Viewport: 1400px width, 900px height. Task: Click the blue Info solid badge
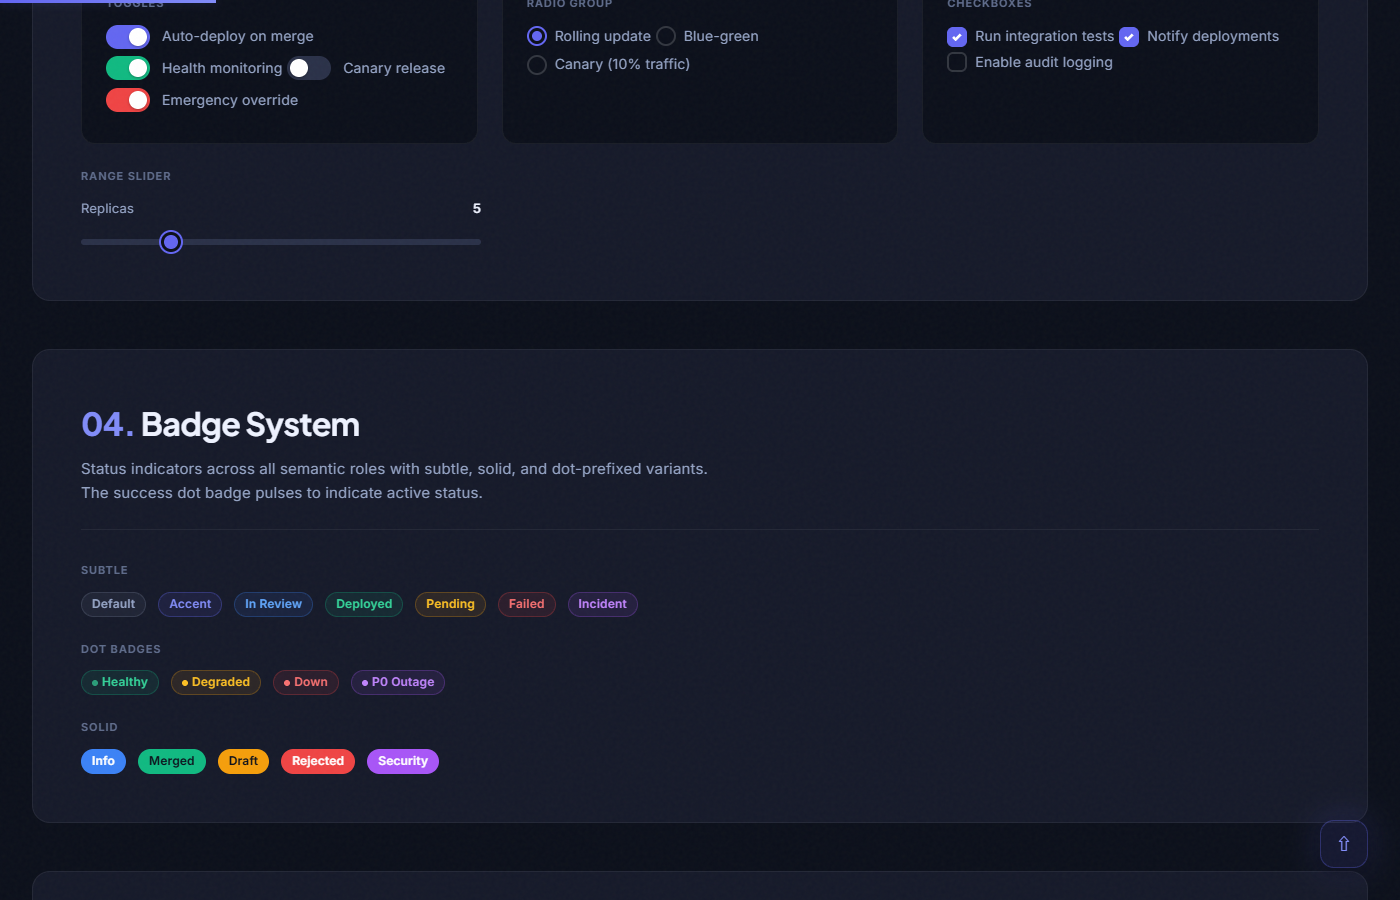(x=103, y=761)
